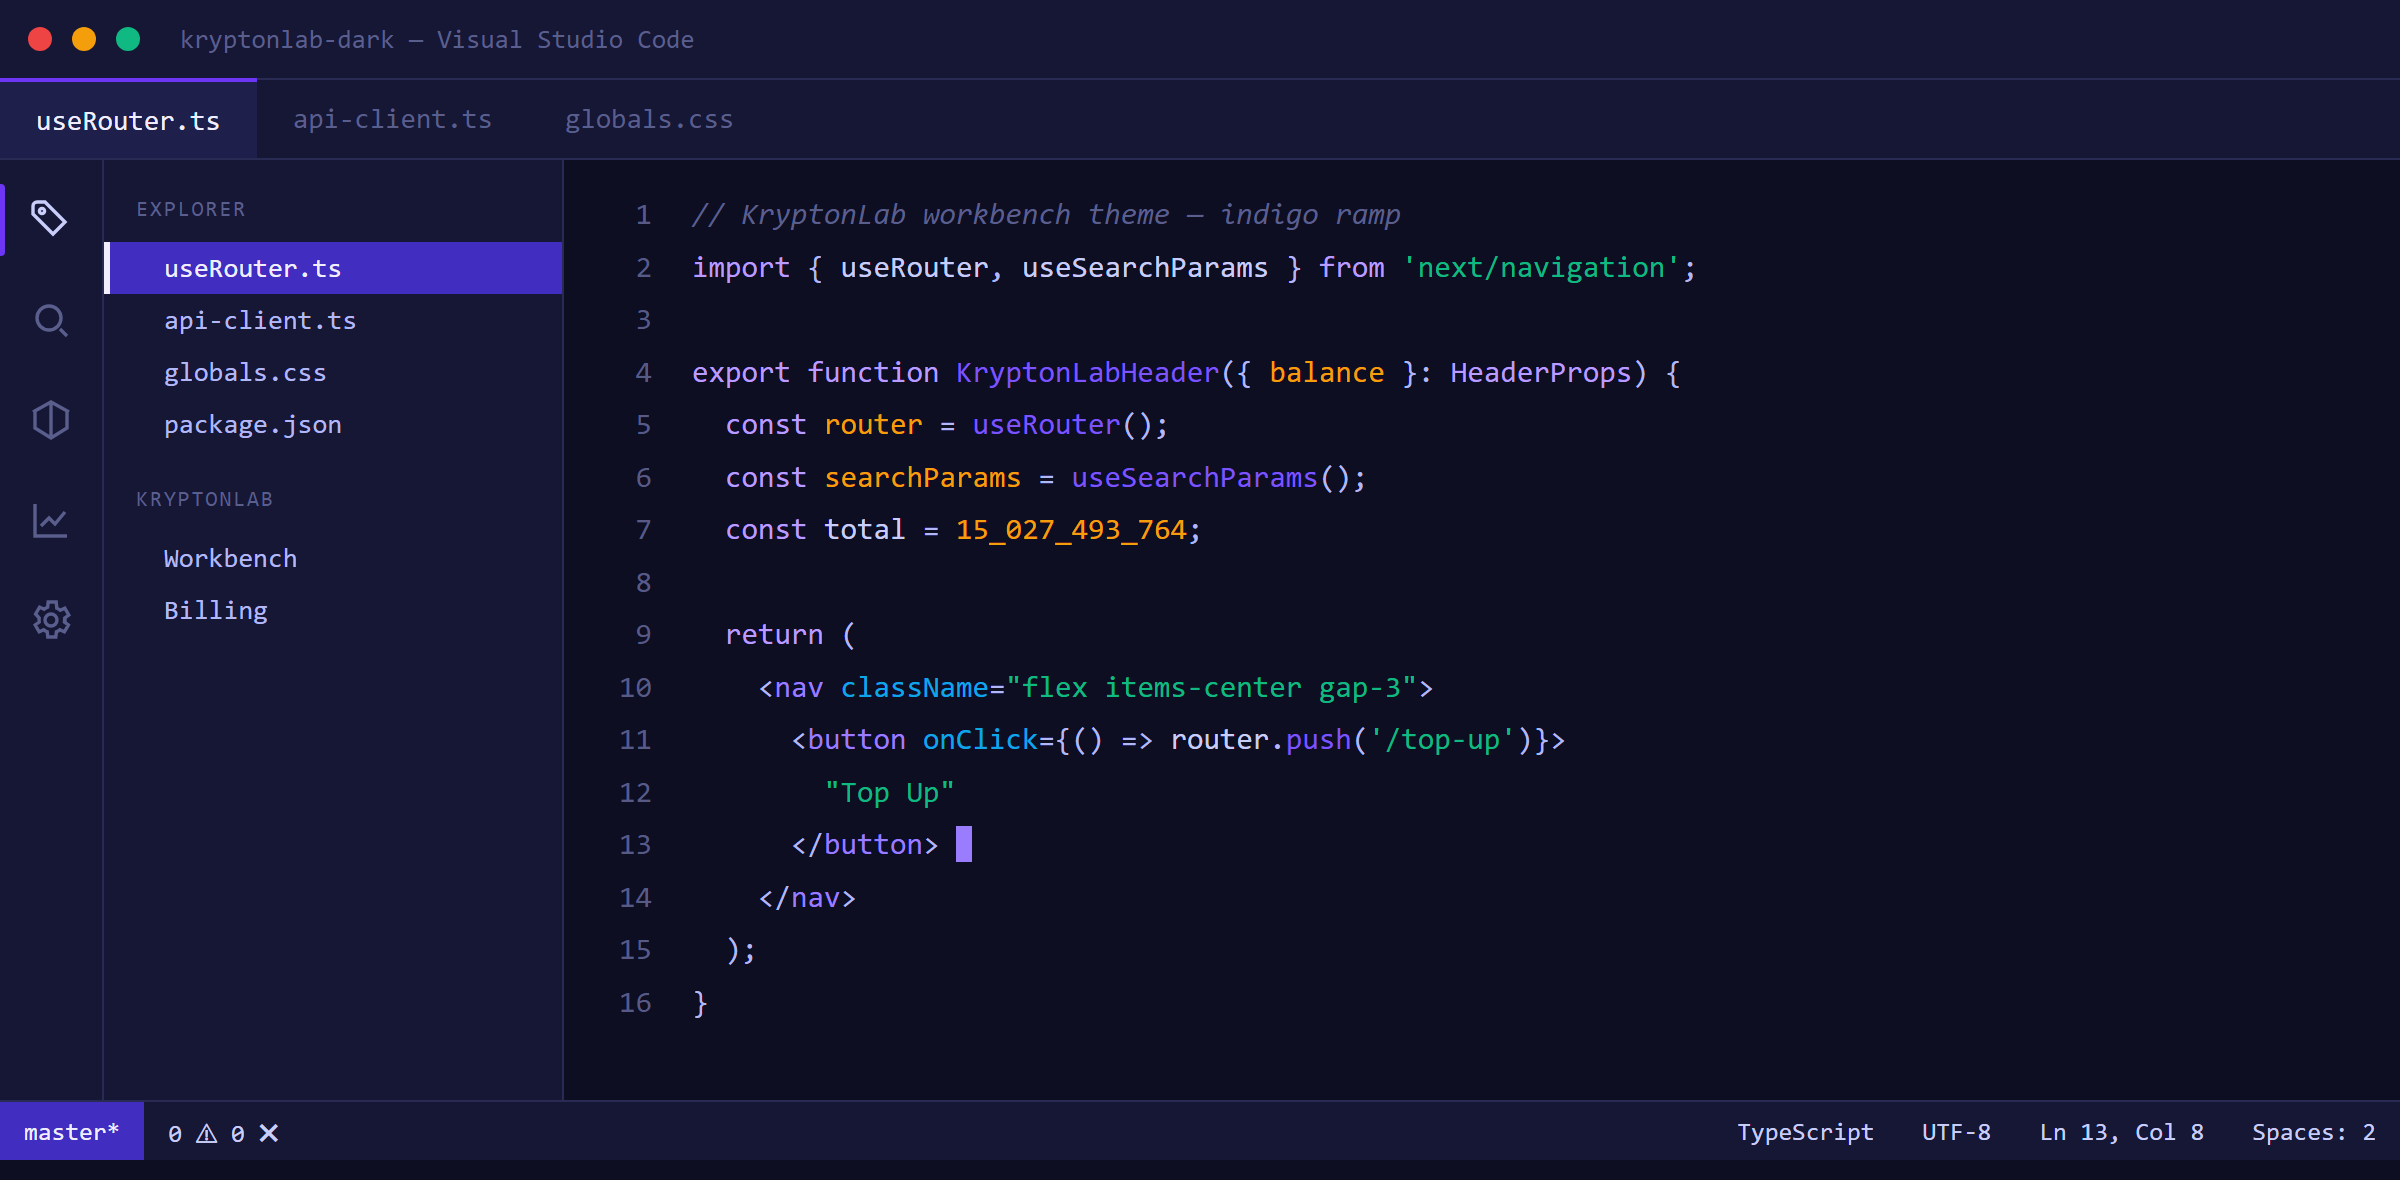Click the "Top Up" string on line 12
This screenshot has height=1180, width=2400.
point(889,792)
